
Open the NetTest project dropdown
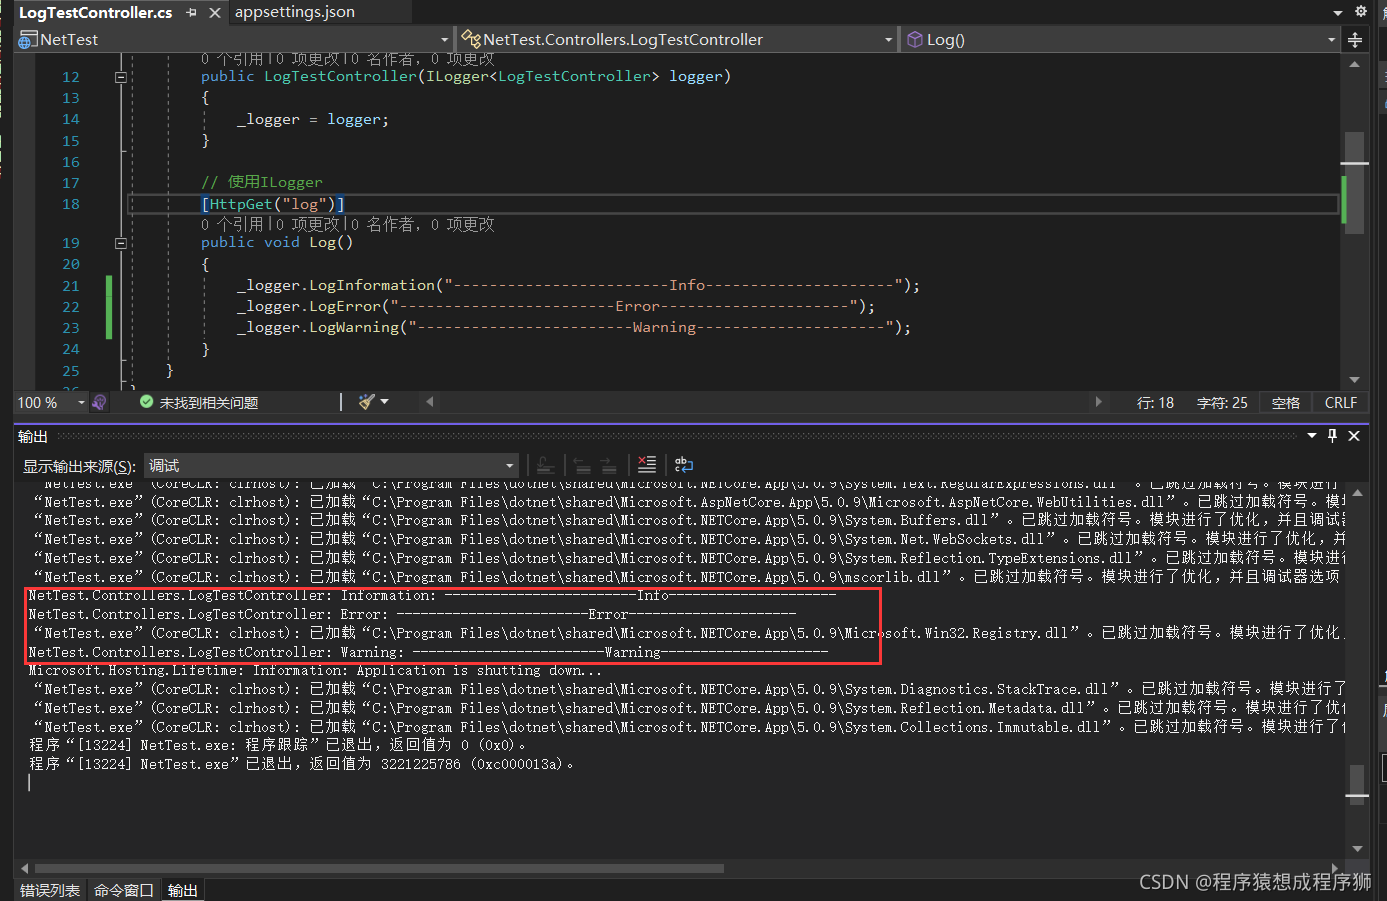(445, 40)
